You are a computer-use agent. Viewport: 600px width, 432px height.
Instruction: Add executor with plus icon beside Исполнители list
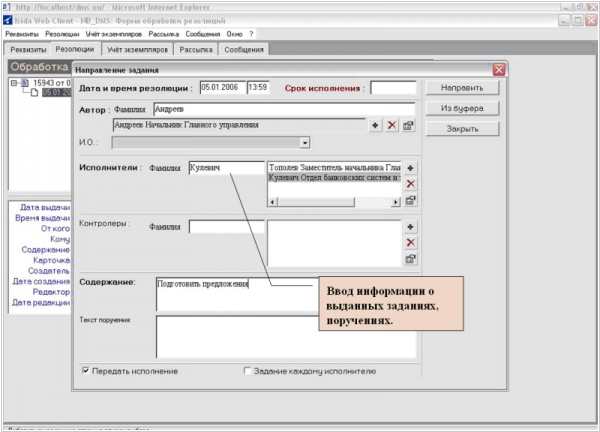pos(410,168)
